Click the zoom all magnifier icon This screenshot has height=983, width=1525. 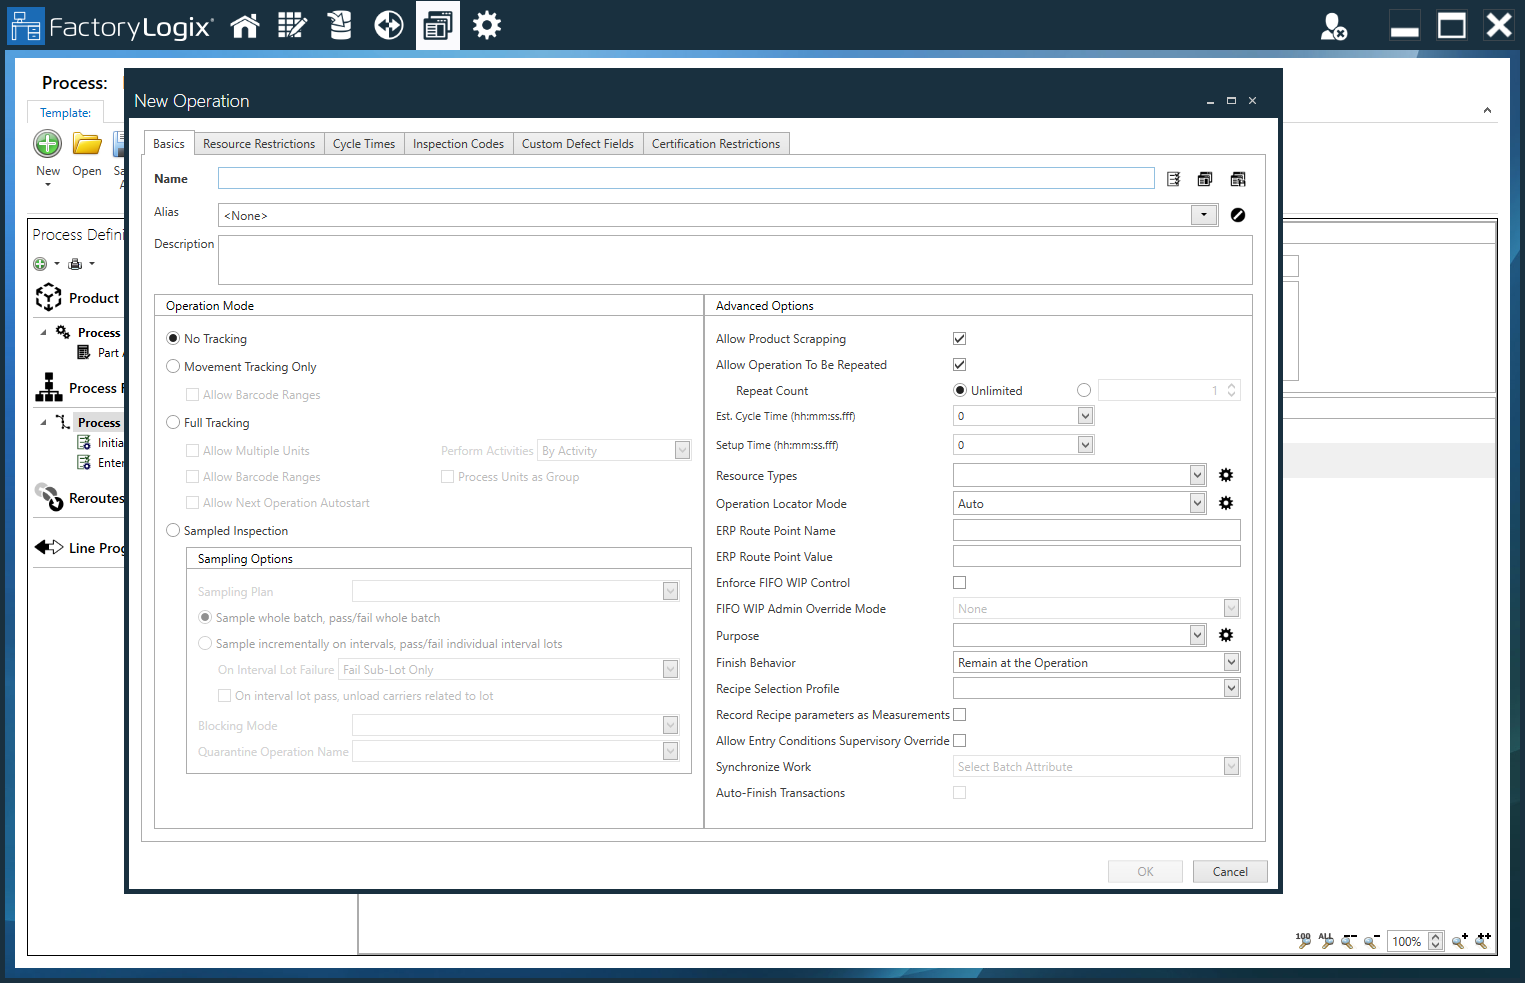[1325, 941]
